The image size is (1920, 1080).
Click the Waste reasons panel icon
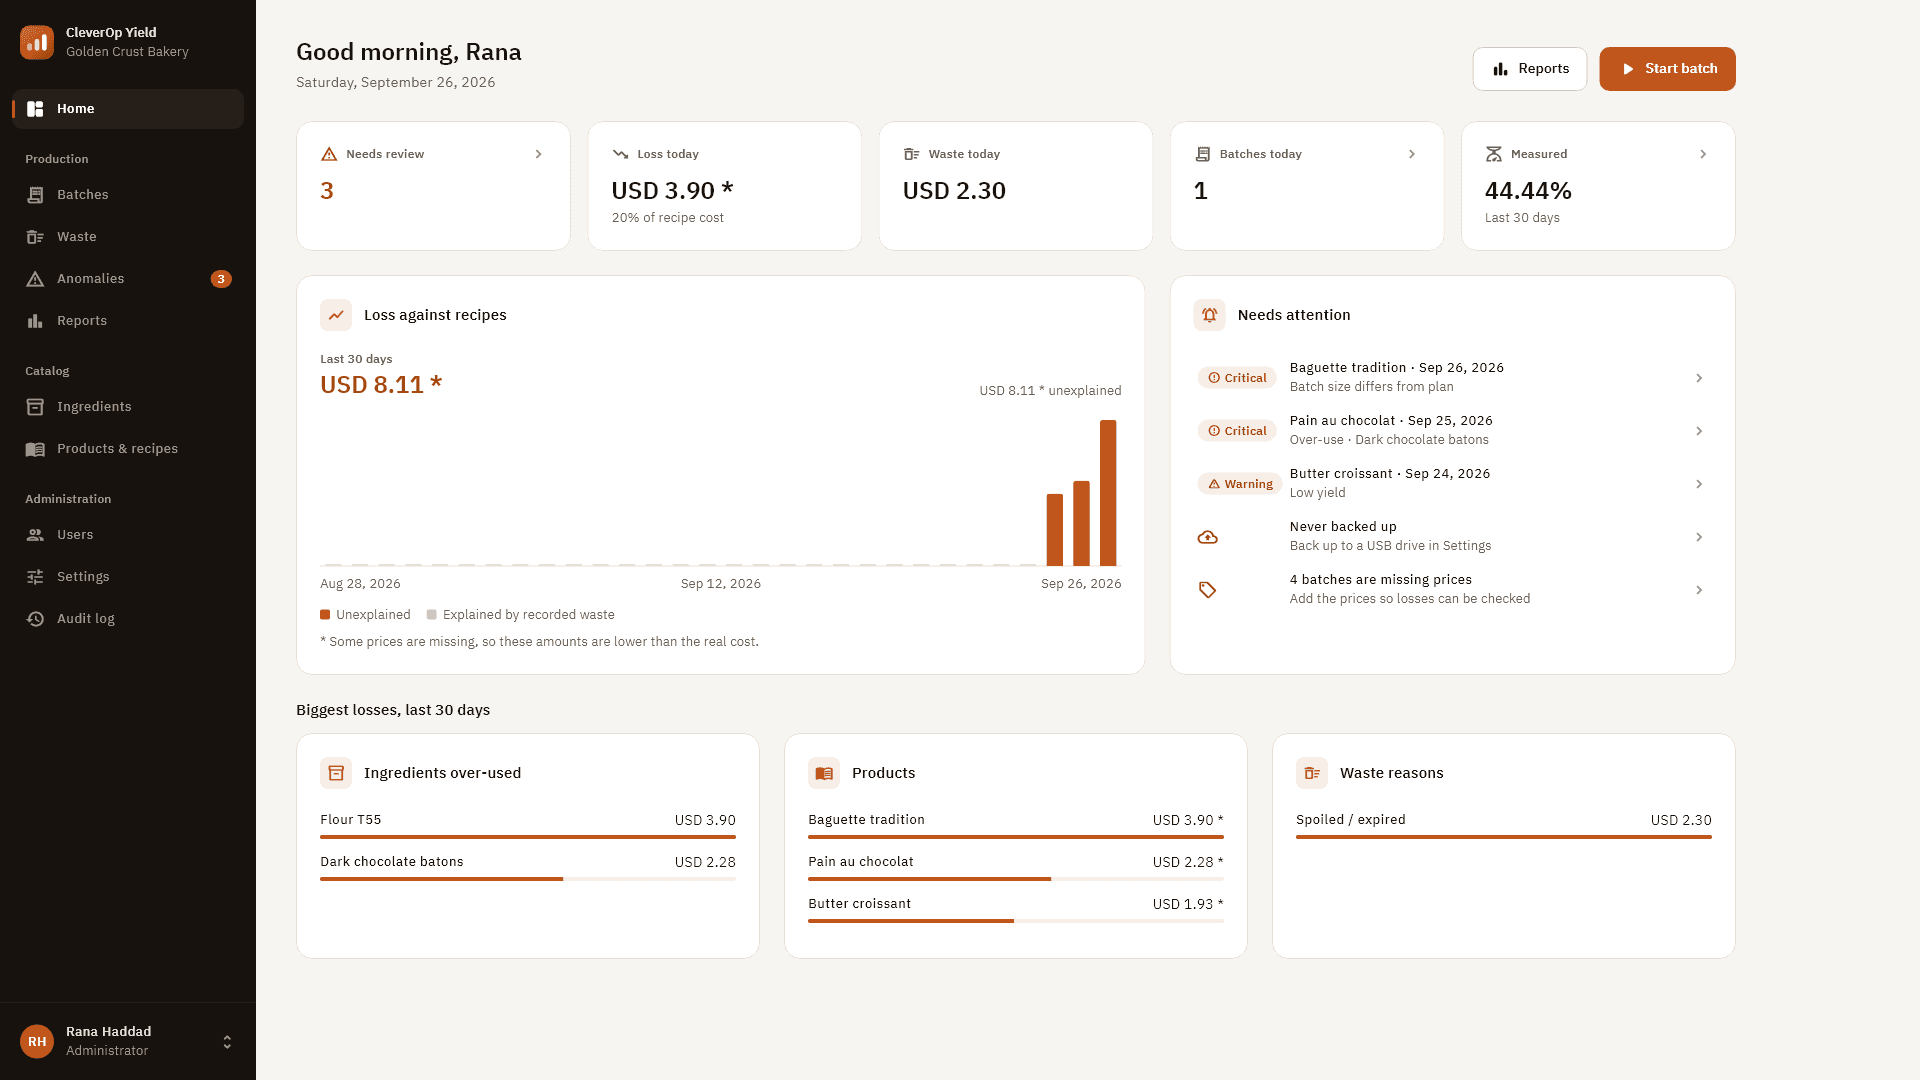point(1312,773)
